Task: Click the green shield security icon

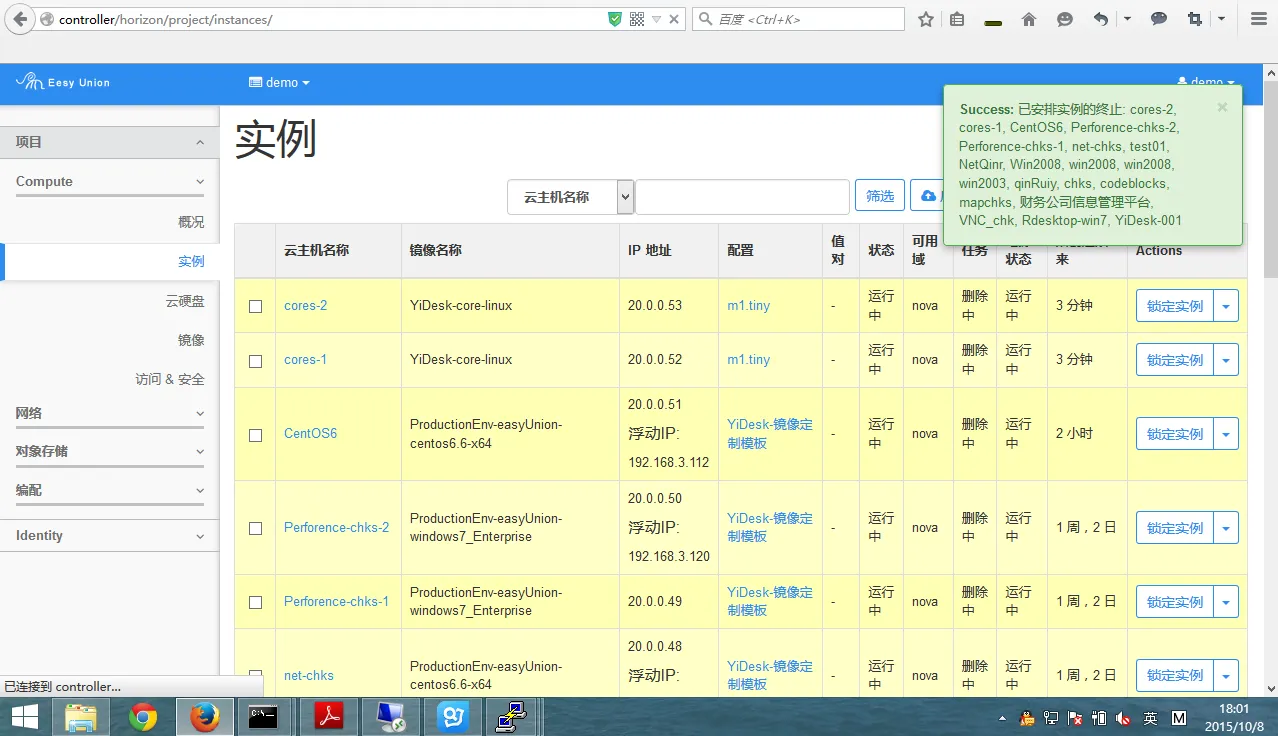Action: (615, 19)
